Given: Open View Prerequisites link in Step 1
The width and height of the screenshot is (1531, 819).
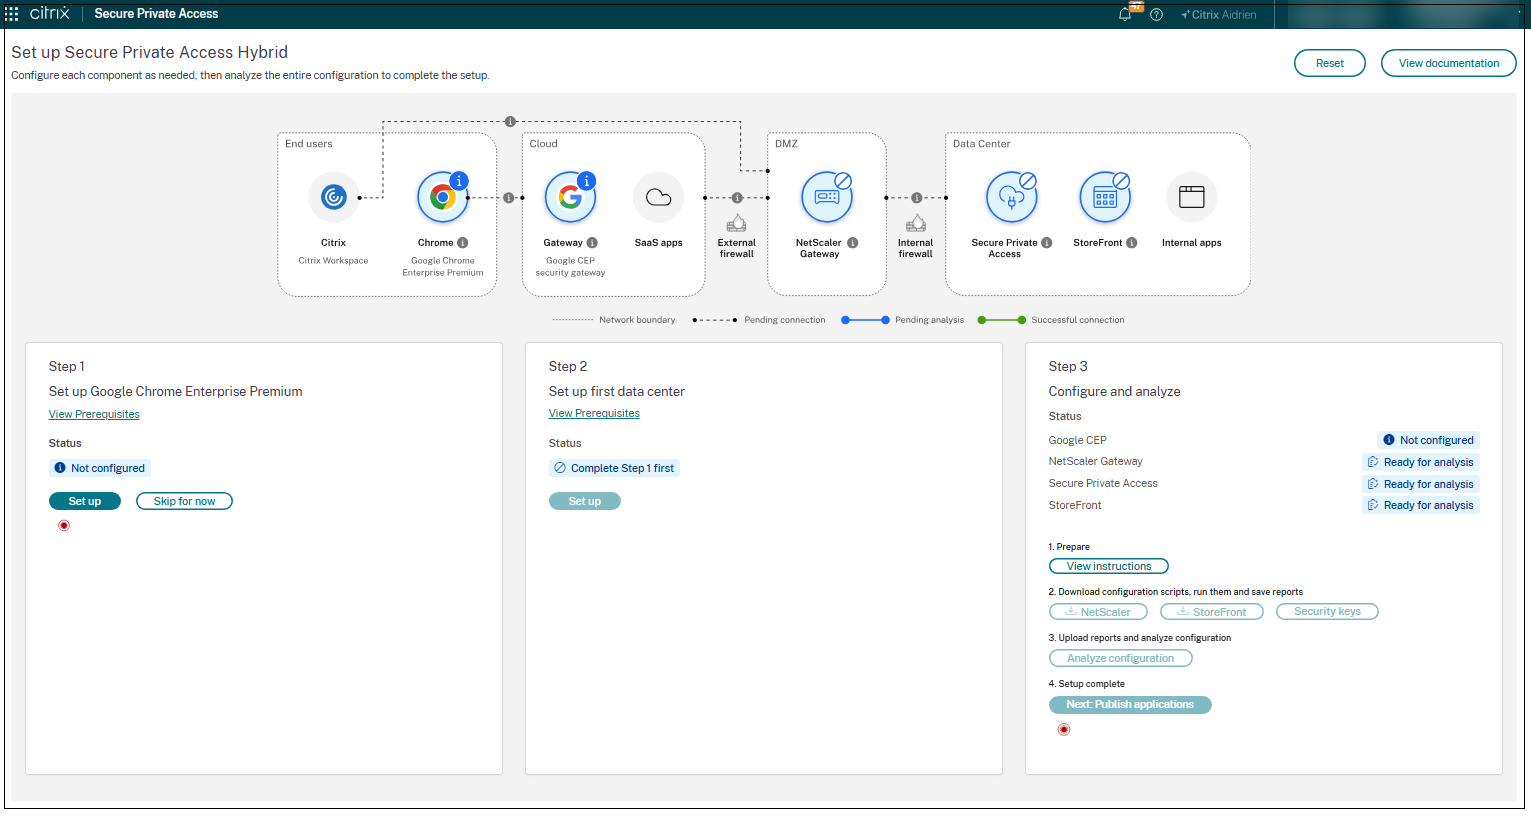Looking at the screenshot, I should 94,414.
